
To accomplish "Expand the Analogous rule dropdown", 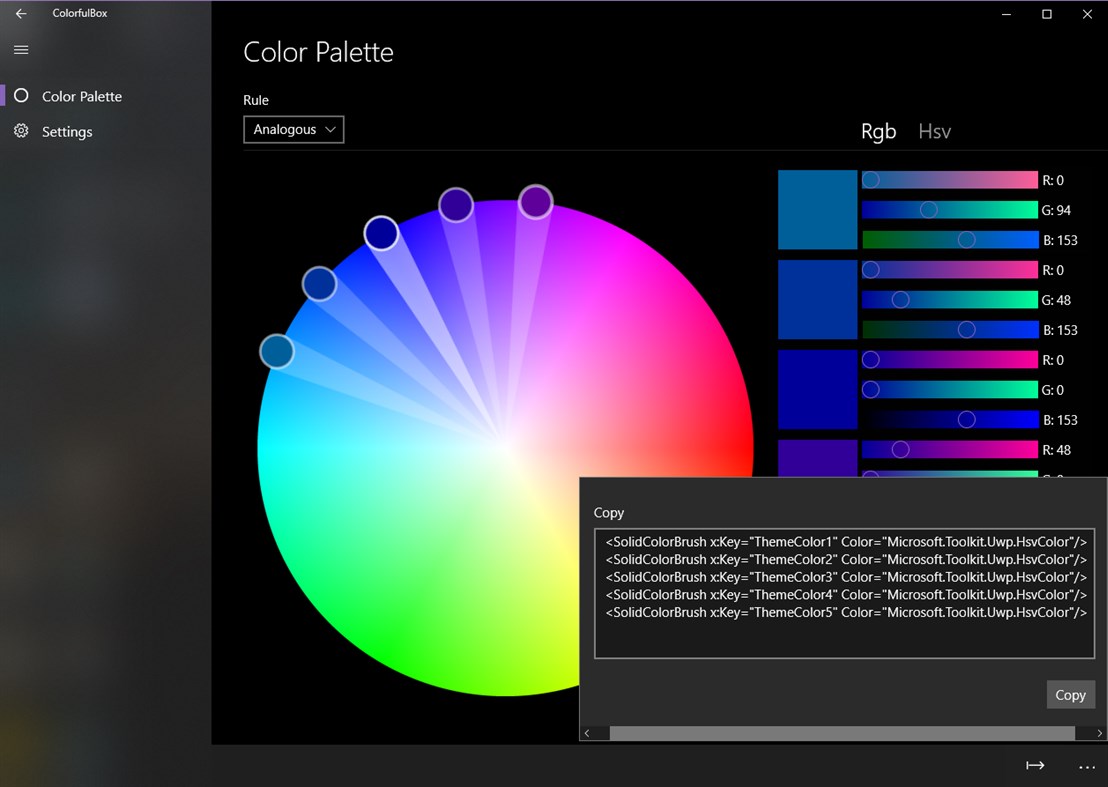I will click(294, 129).
